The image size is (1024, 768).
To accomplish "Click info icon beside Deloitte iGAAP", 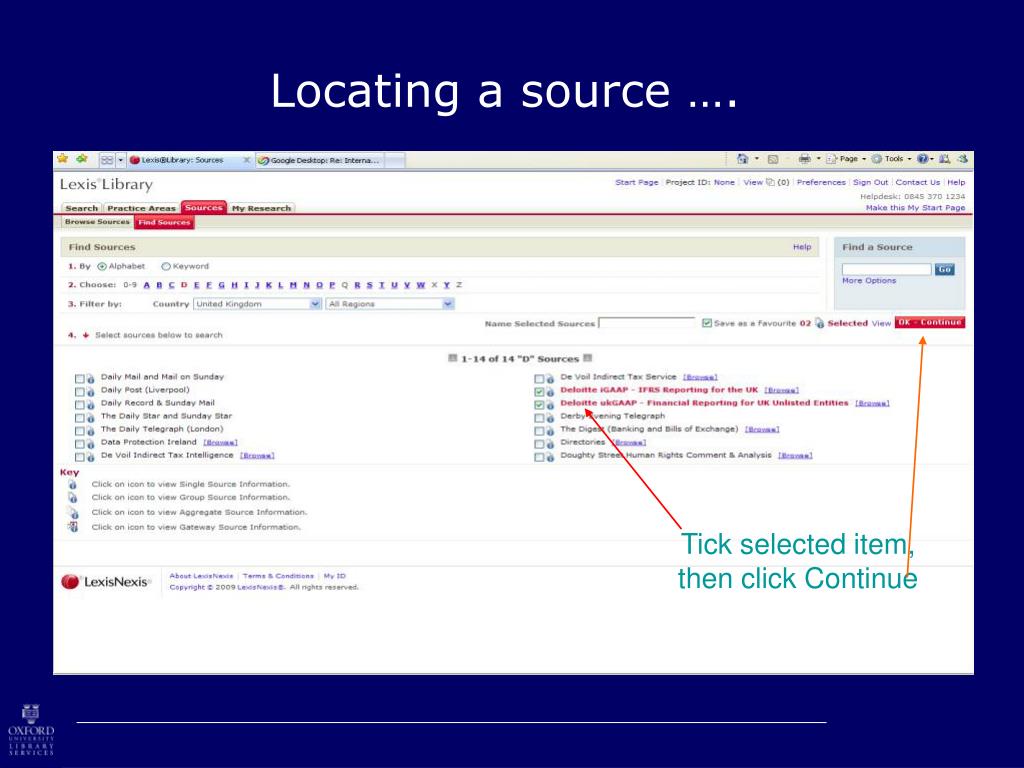I will 550,392.
